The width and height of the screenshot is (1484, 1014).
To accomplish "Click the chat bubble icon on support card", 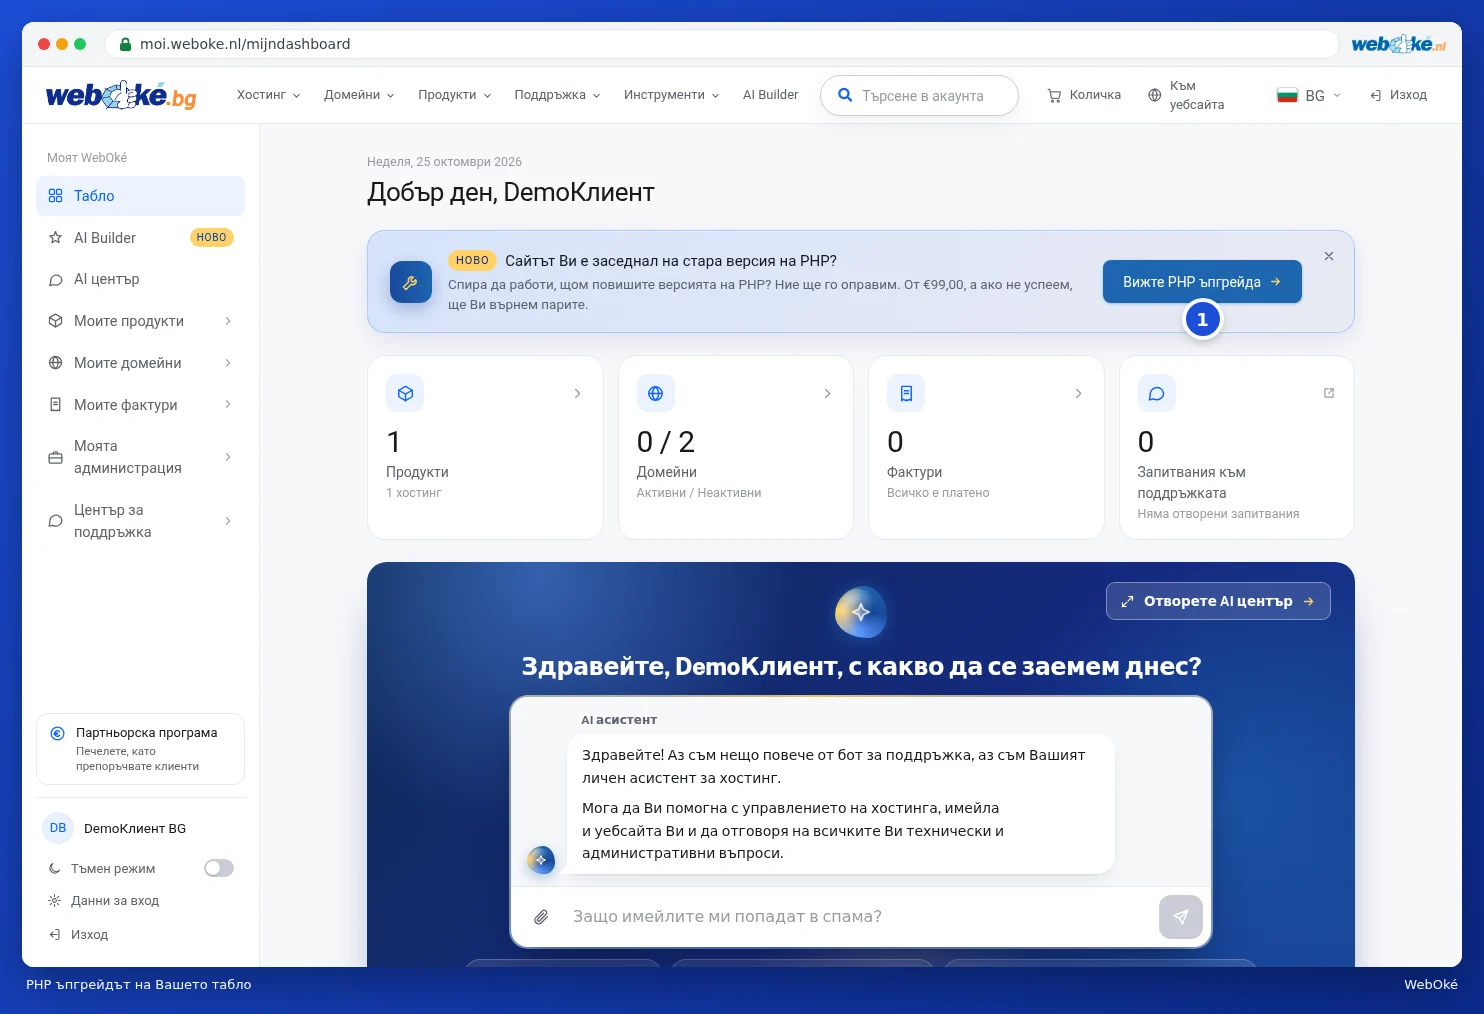I will [1156, 393].
